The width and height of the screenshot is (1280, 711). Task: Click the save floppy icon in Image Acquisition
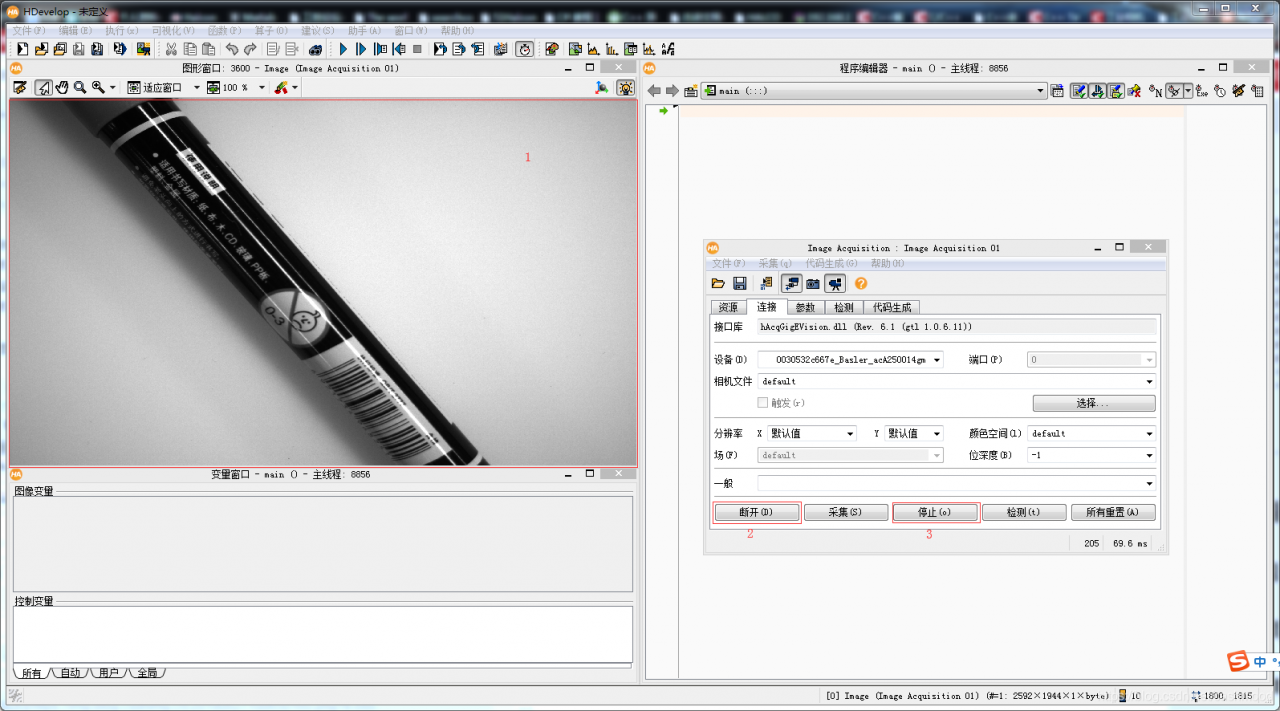740,284
